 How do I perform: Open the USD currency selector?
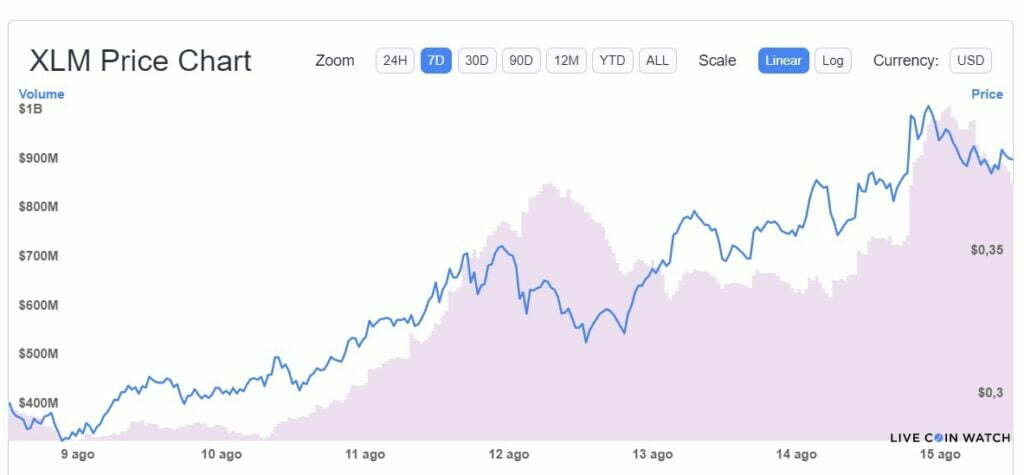(970, 60)
